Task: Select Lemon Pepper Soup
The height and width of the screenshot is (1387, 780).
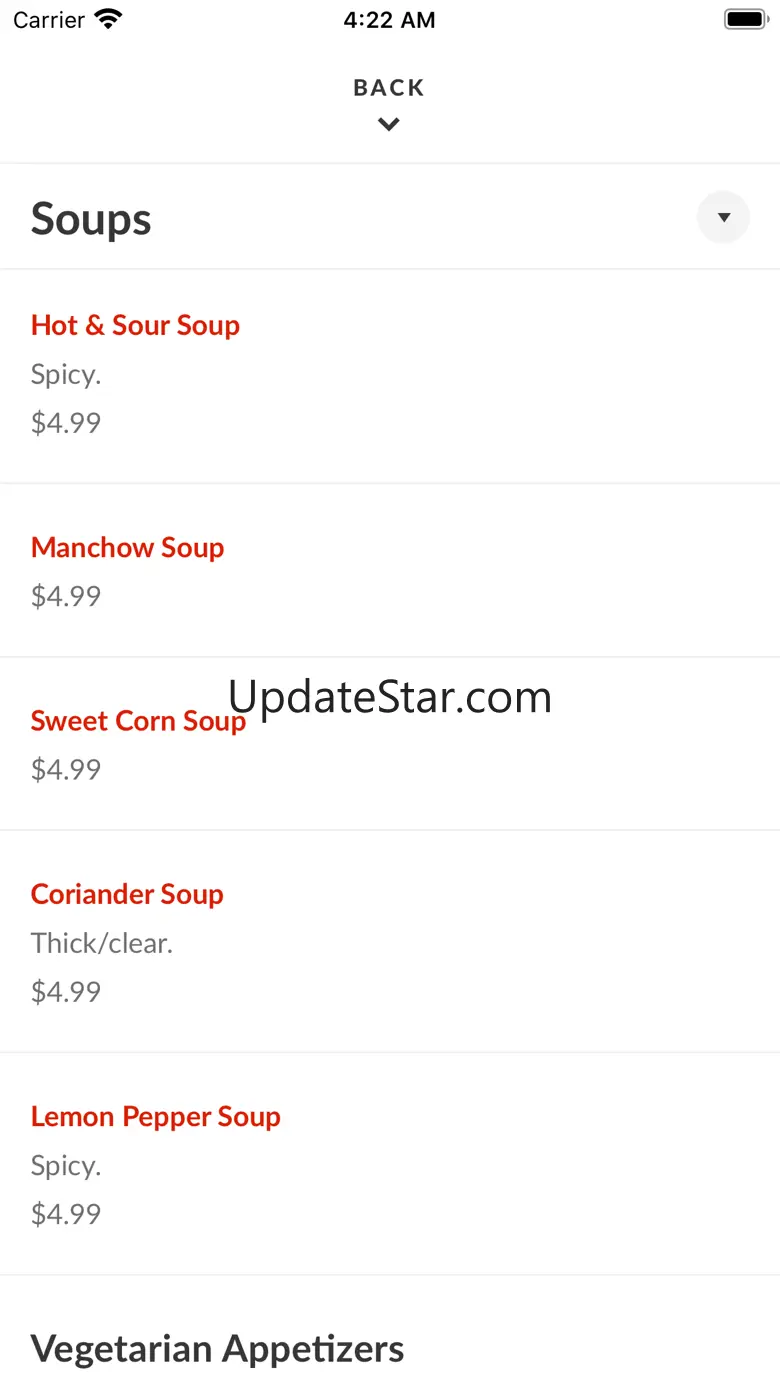Action: (x=155, y=1116)
